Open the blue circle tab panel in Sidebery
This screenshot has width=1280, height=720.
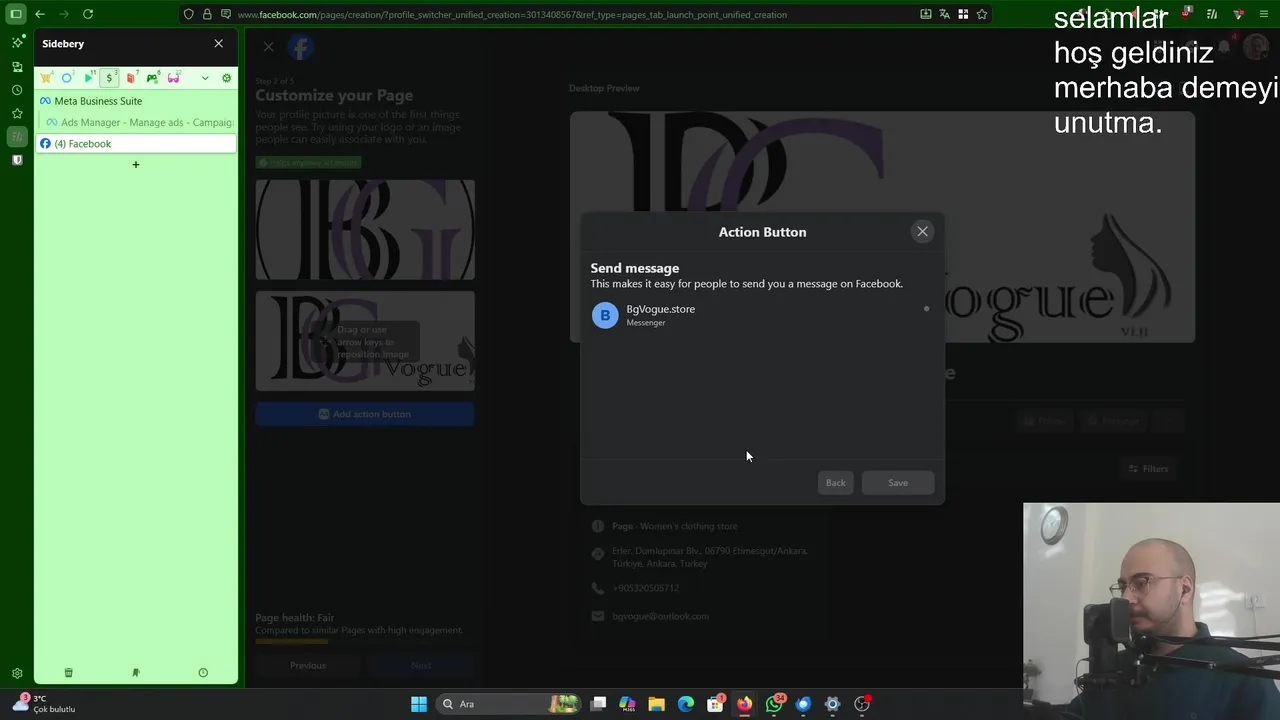click(x=67, y=78)
